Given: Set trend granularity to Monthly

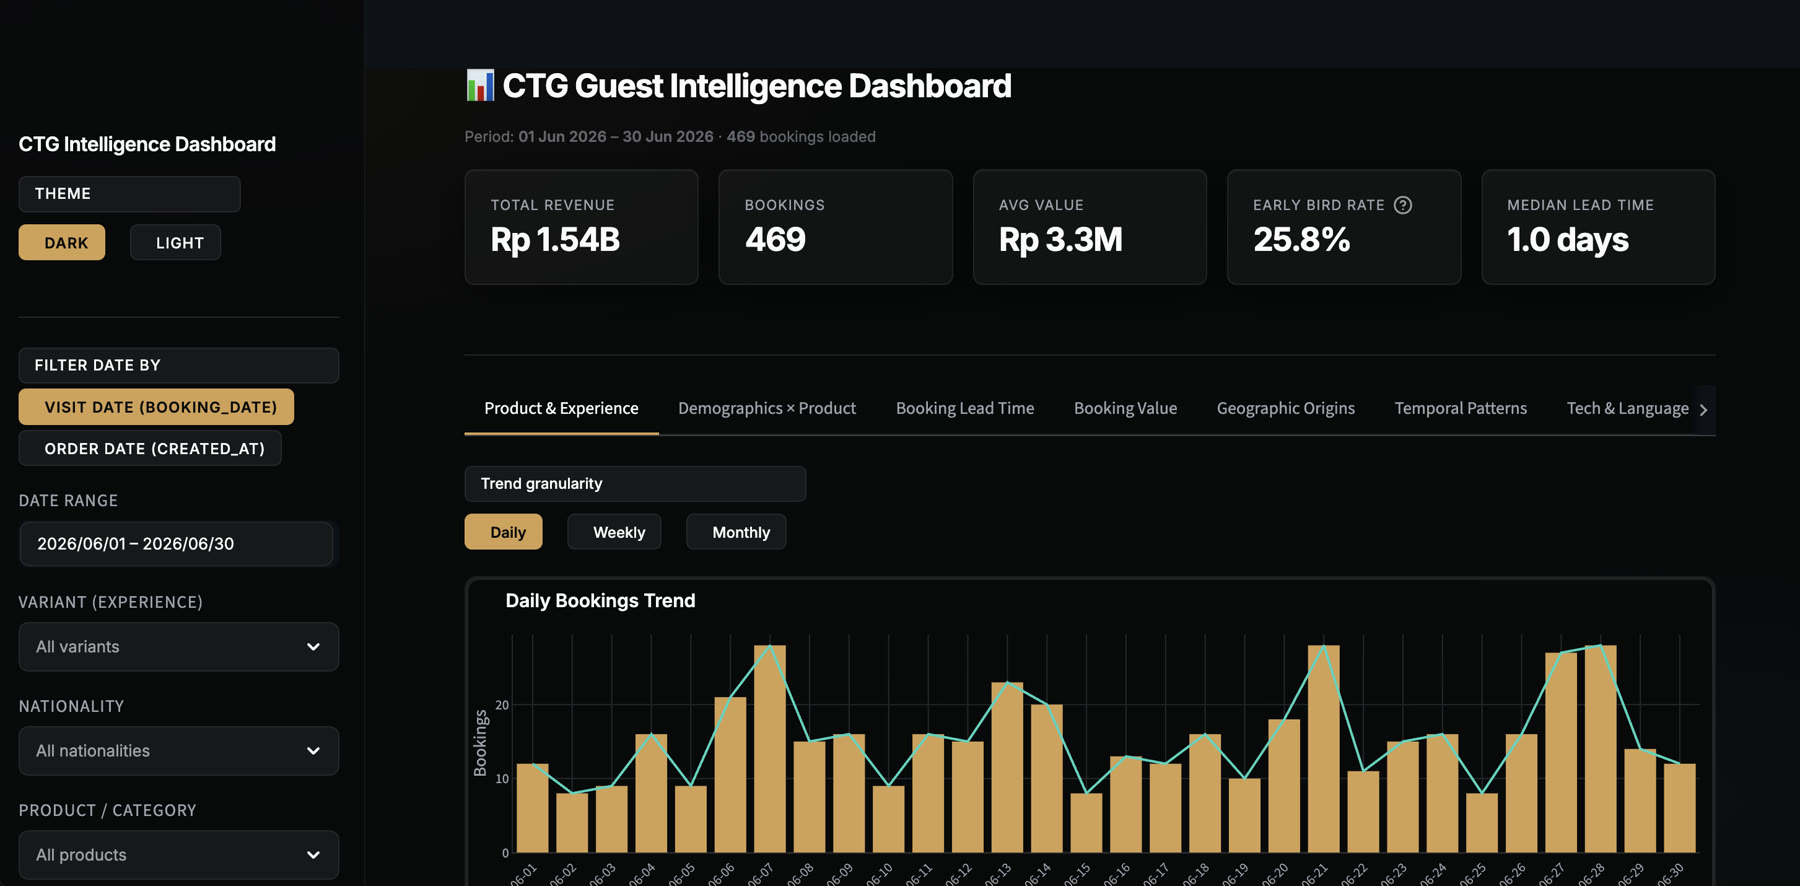Looking at the screenshot, I should point(736,532).
